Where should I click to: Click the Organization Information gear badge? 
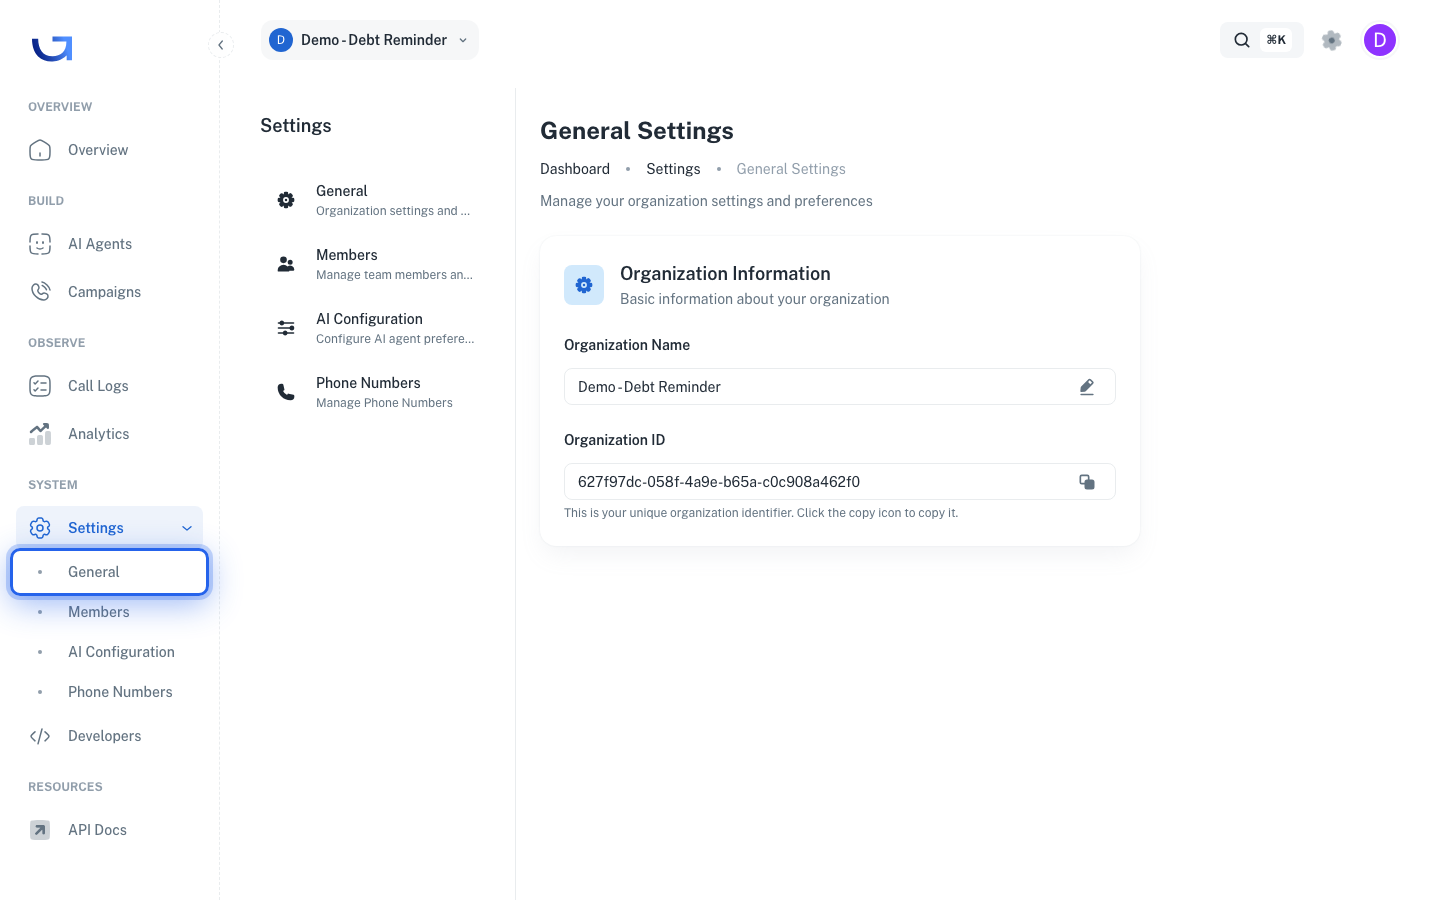[x=584, y=285]
